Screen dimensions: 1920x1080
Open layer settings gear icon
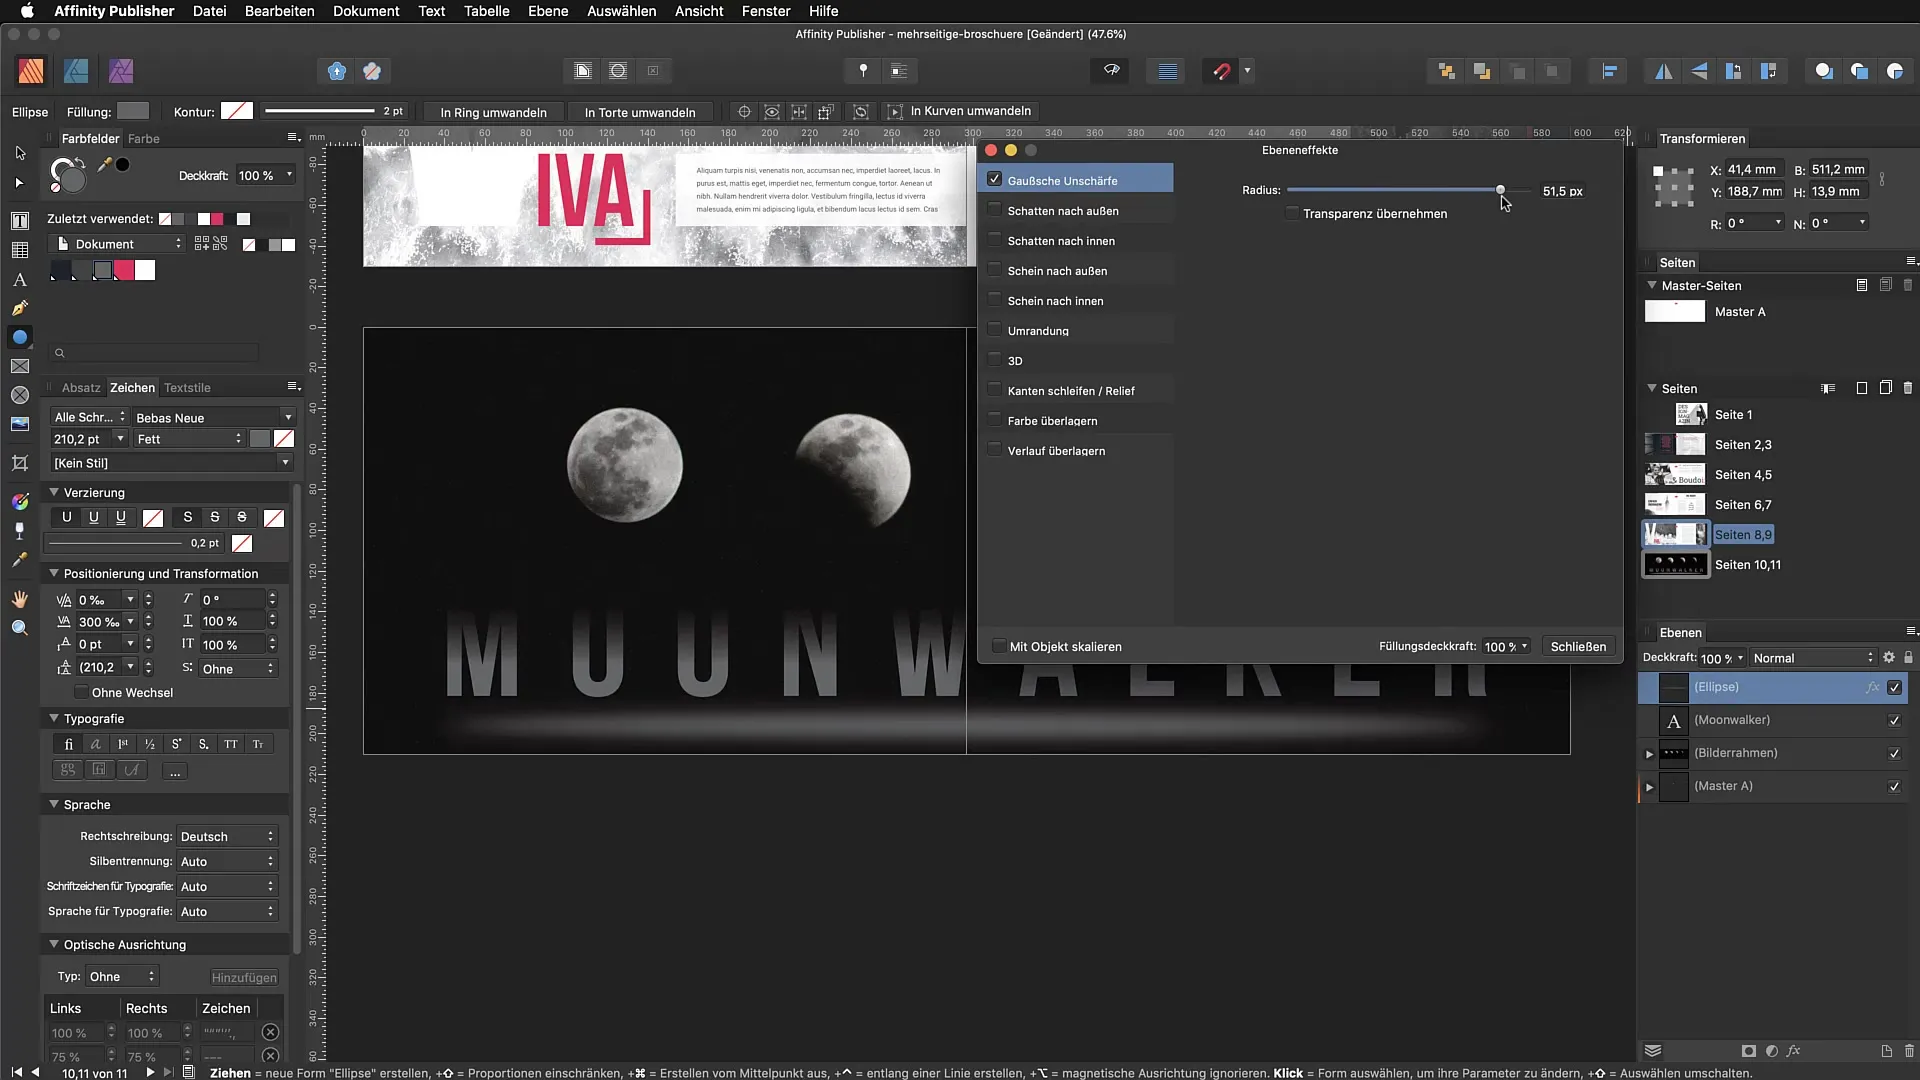[1889, 658]
